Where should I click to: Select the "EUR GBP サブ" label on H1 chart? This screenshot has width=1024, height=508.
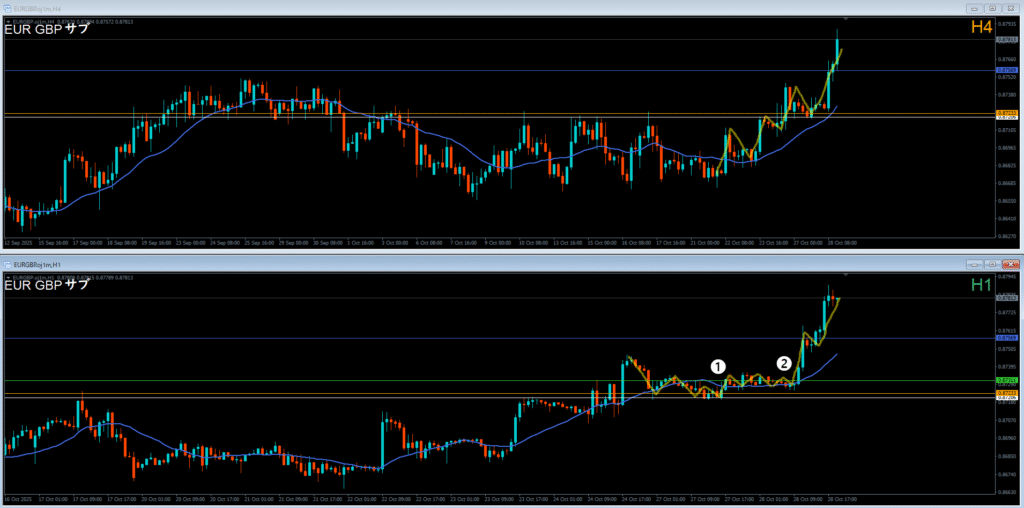[47, 285]
